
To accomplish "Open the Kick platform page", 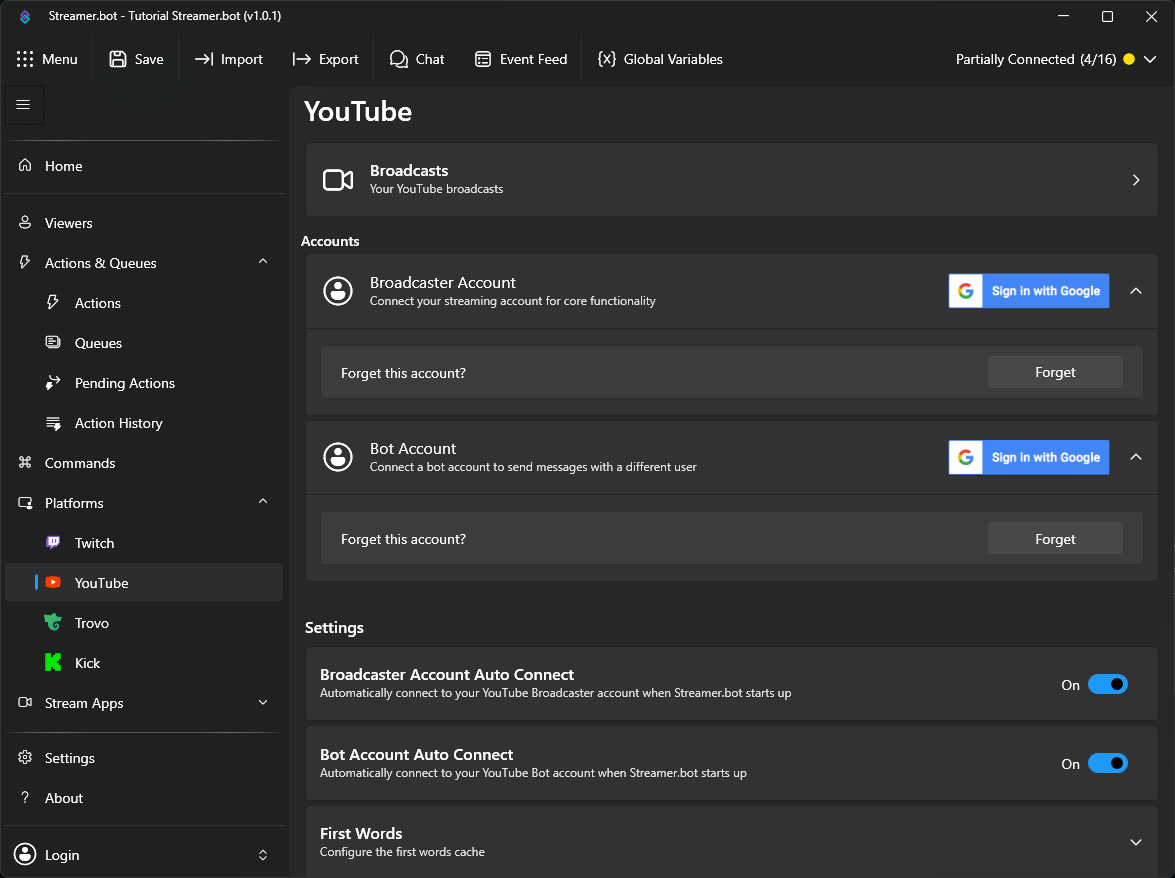I will (x=87, y=663).
